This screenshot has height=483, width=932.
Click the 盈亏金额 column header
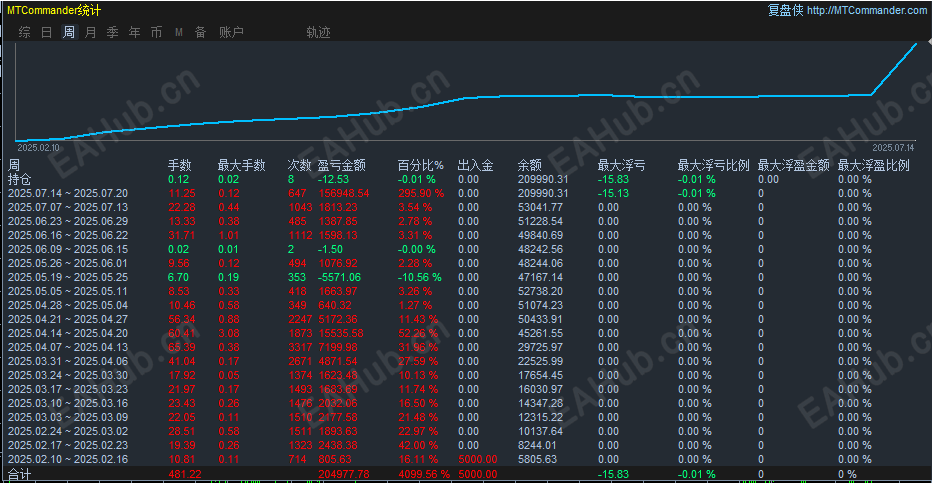[x=341, y=165]
